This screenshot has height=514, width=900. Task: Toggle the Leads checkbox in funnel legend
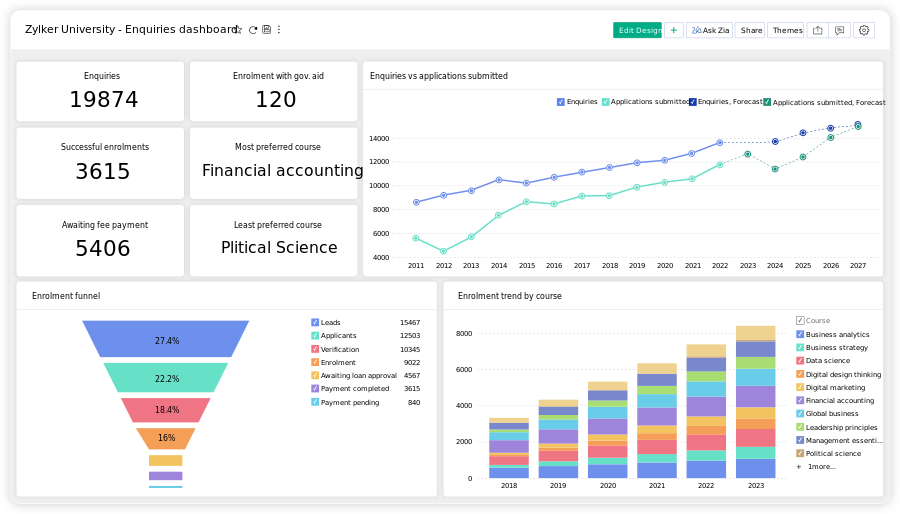click(315, 323)
